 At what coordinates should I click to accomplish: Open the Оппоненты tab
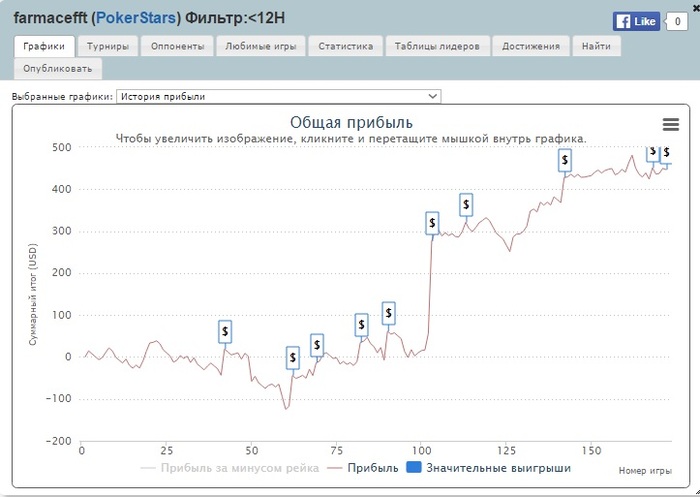click(177, 46)
